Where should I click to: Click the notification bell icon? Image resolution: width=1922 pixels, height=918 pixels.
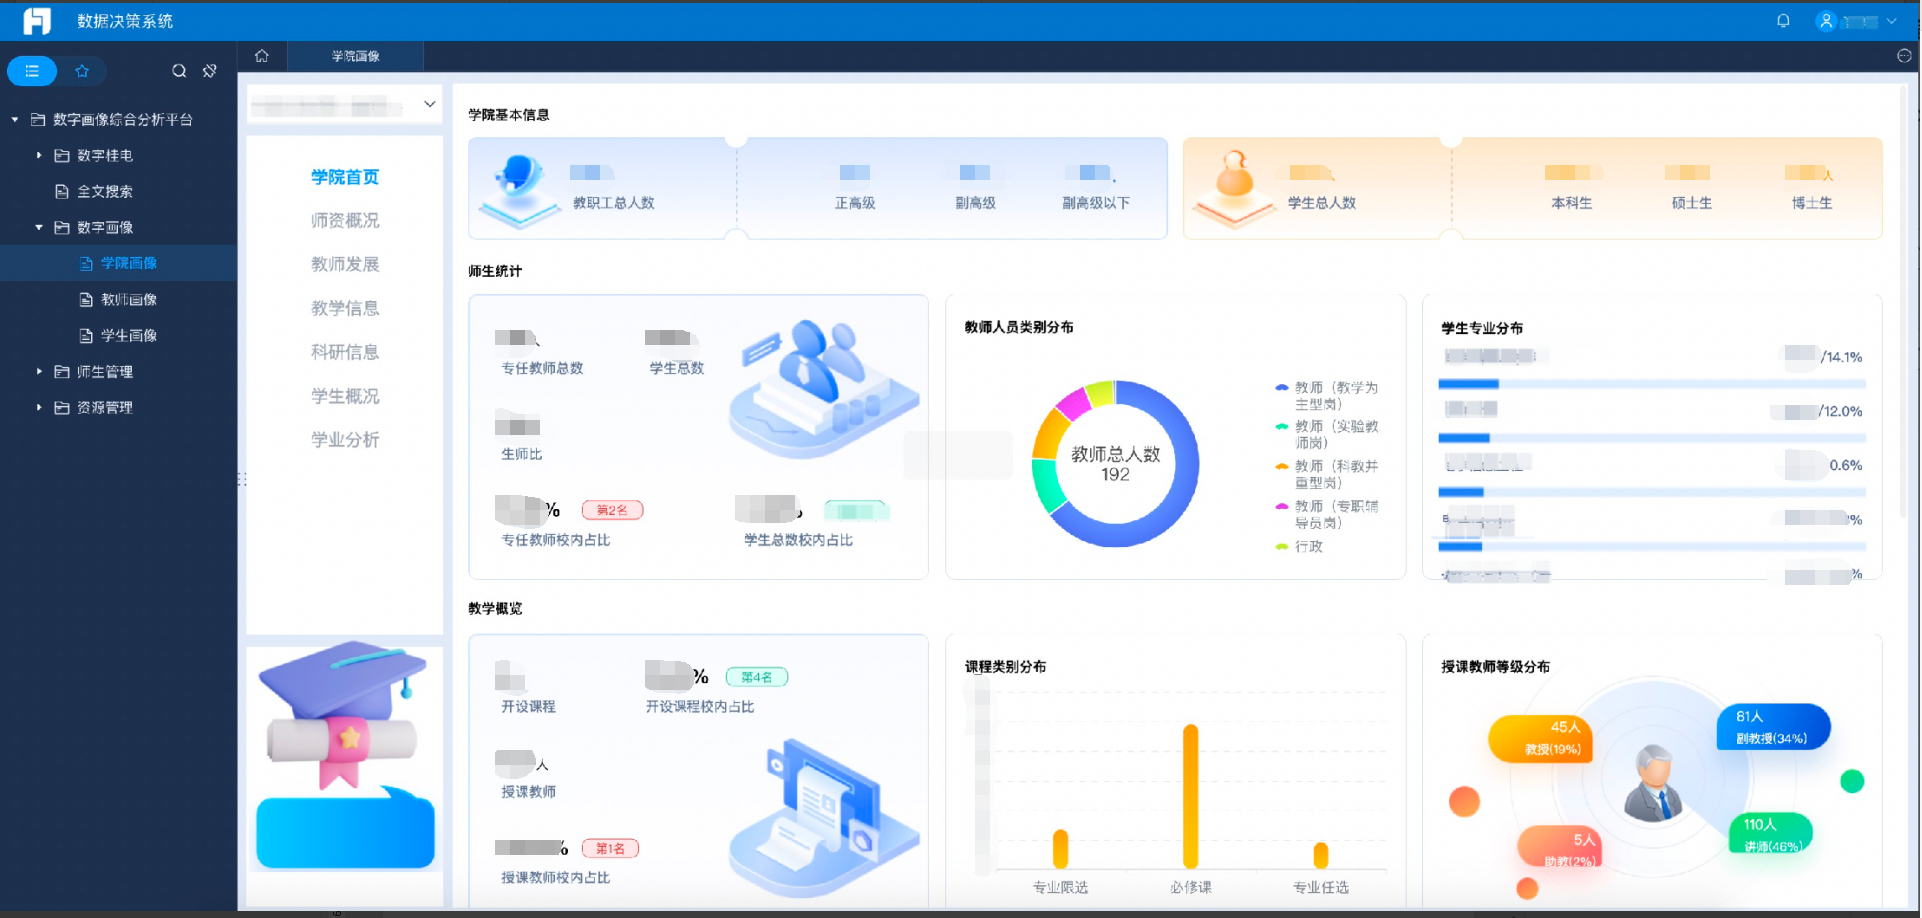point(1783,21)
